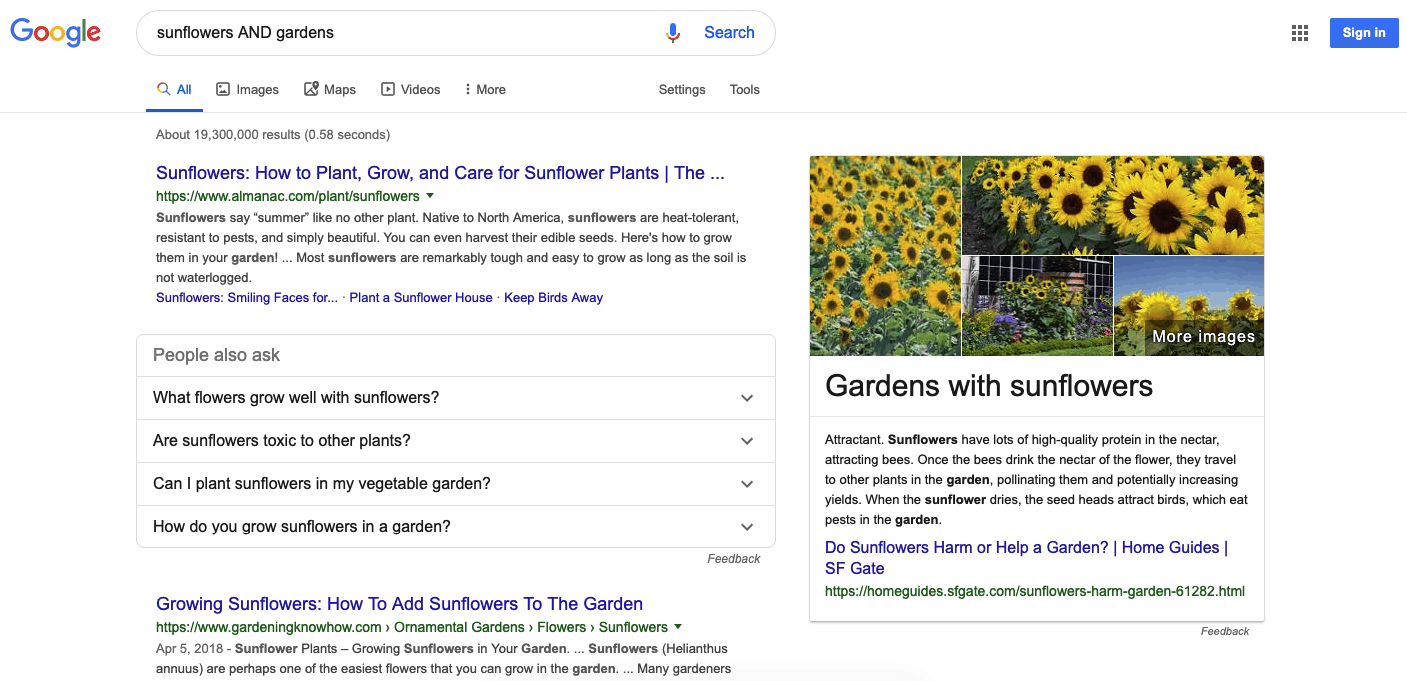Image resolution: width=1407 pixels, height=681 pixels.
Task: Open the More search options menu
Action: (x=484, y=89)
